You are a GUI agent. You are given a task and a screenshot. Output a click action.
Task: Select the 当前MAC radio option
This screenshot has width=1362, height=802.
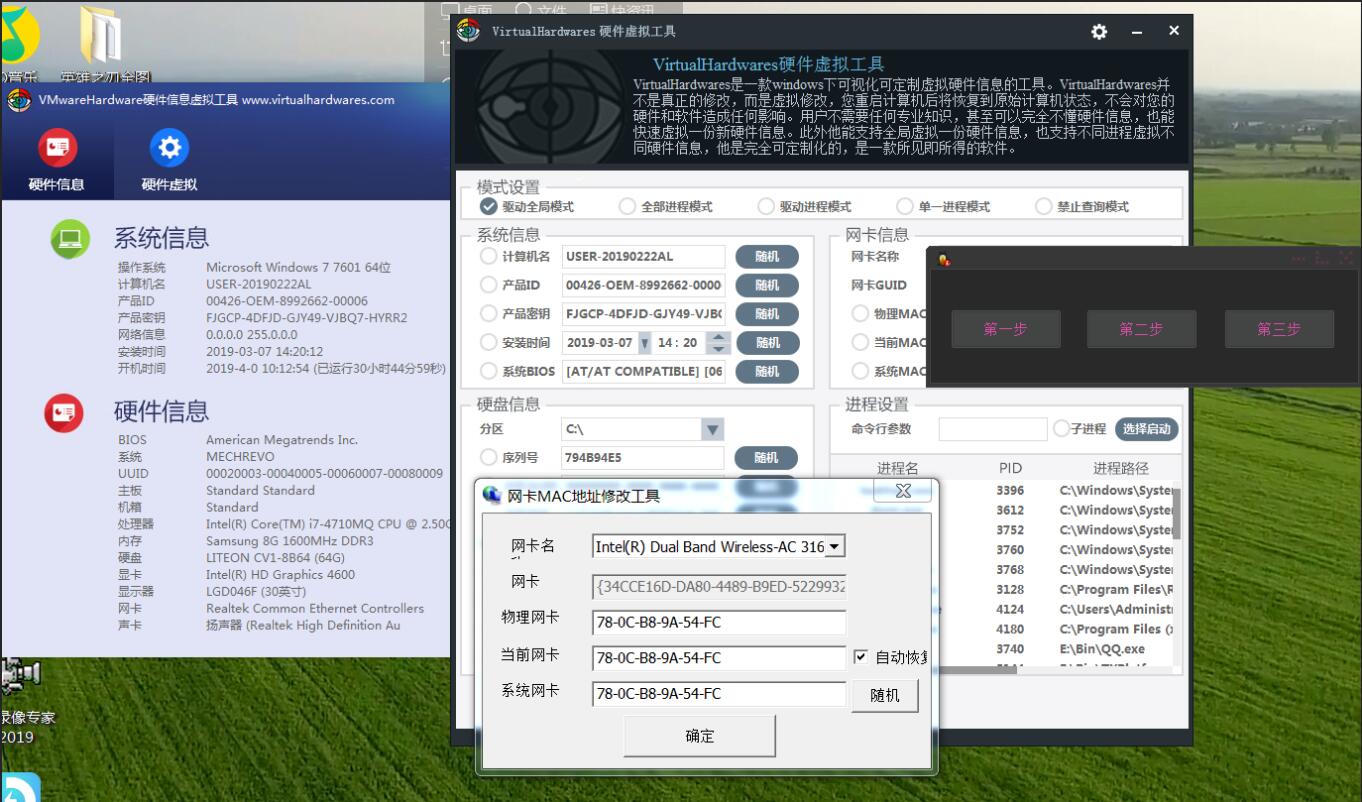click(860, 342)
